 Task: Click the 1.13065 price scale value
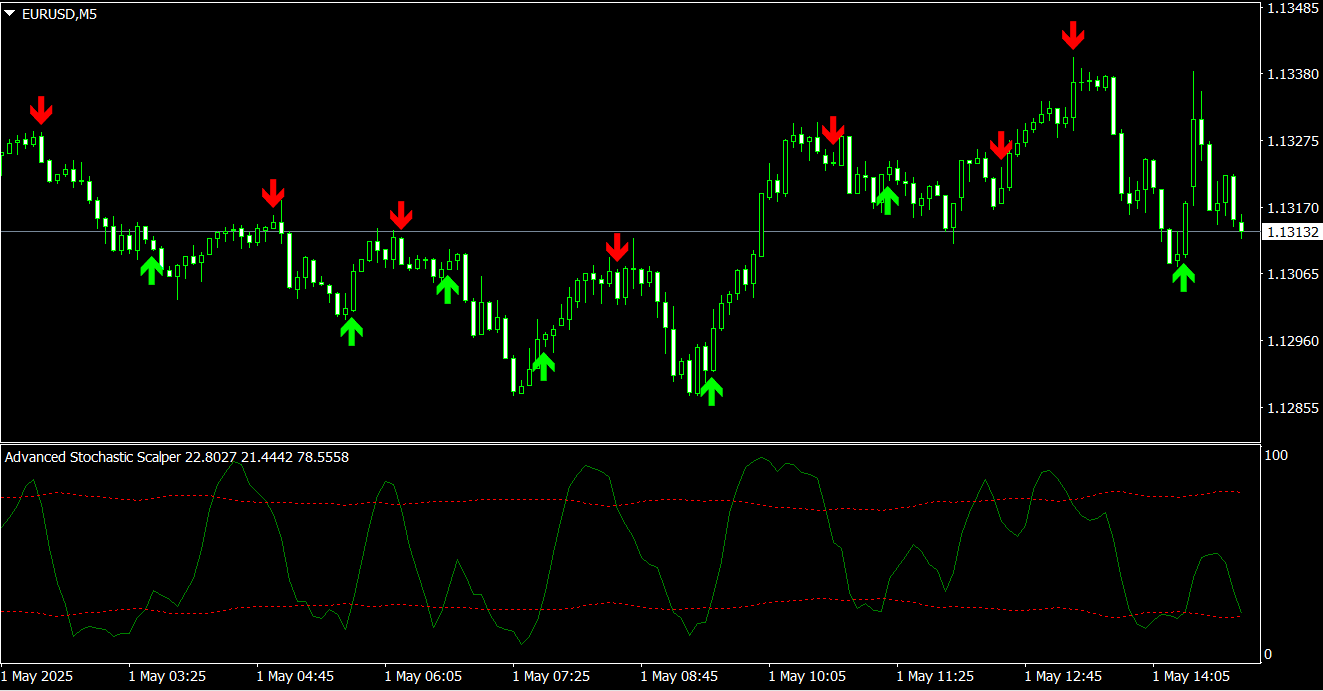[1291, 274]
